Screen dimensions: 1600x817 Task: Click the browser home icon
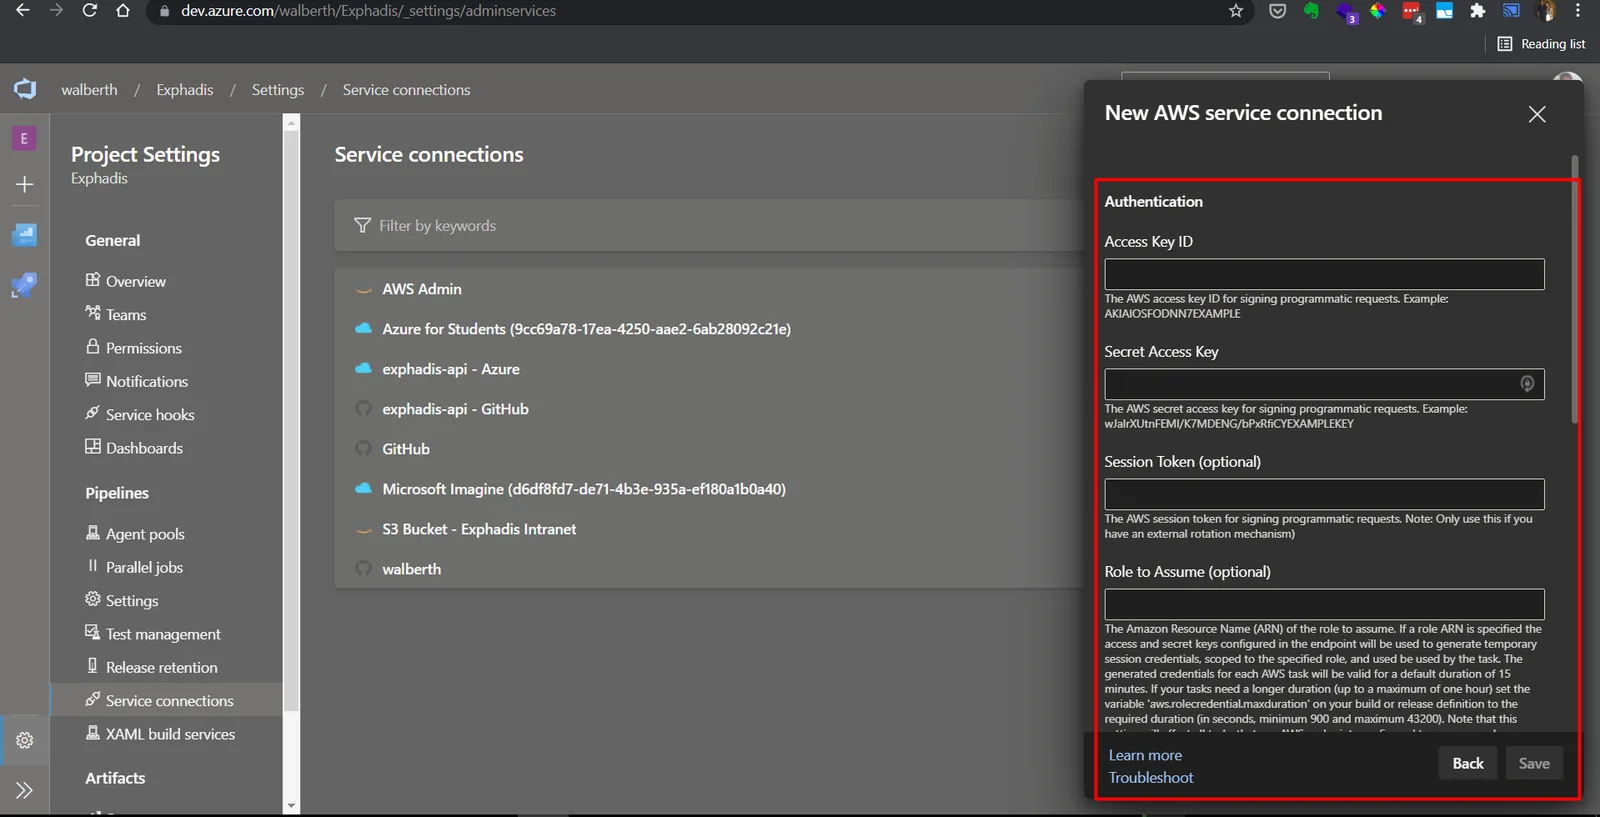click(123, 11)
